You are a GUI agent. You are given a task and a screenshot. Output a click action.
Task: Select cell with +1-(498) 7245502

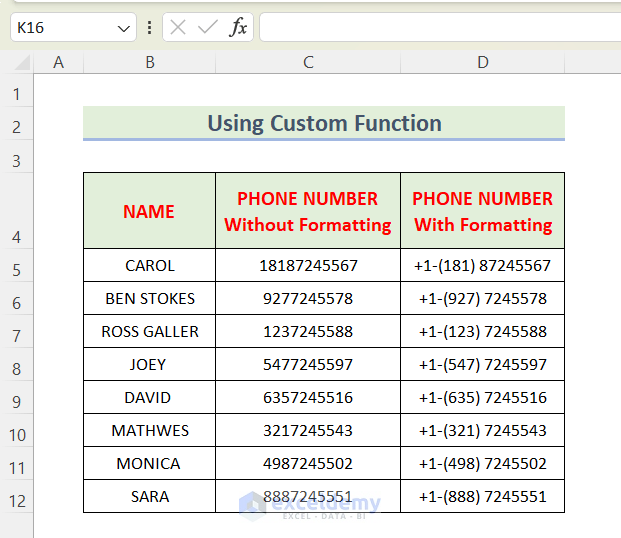482,464
